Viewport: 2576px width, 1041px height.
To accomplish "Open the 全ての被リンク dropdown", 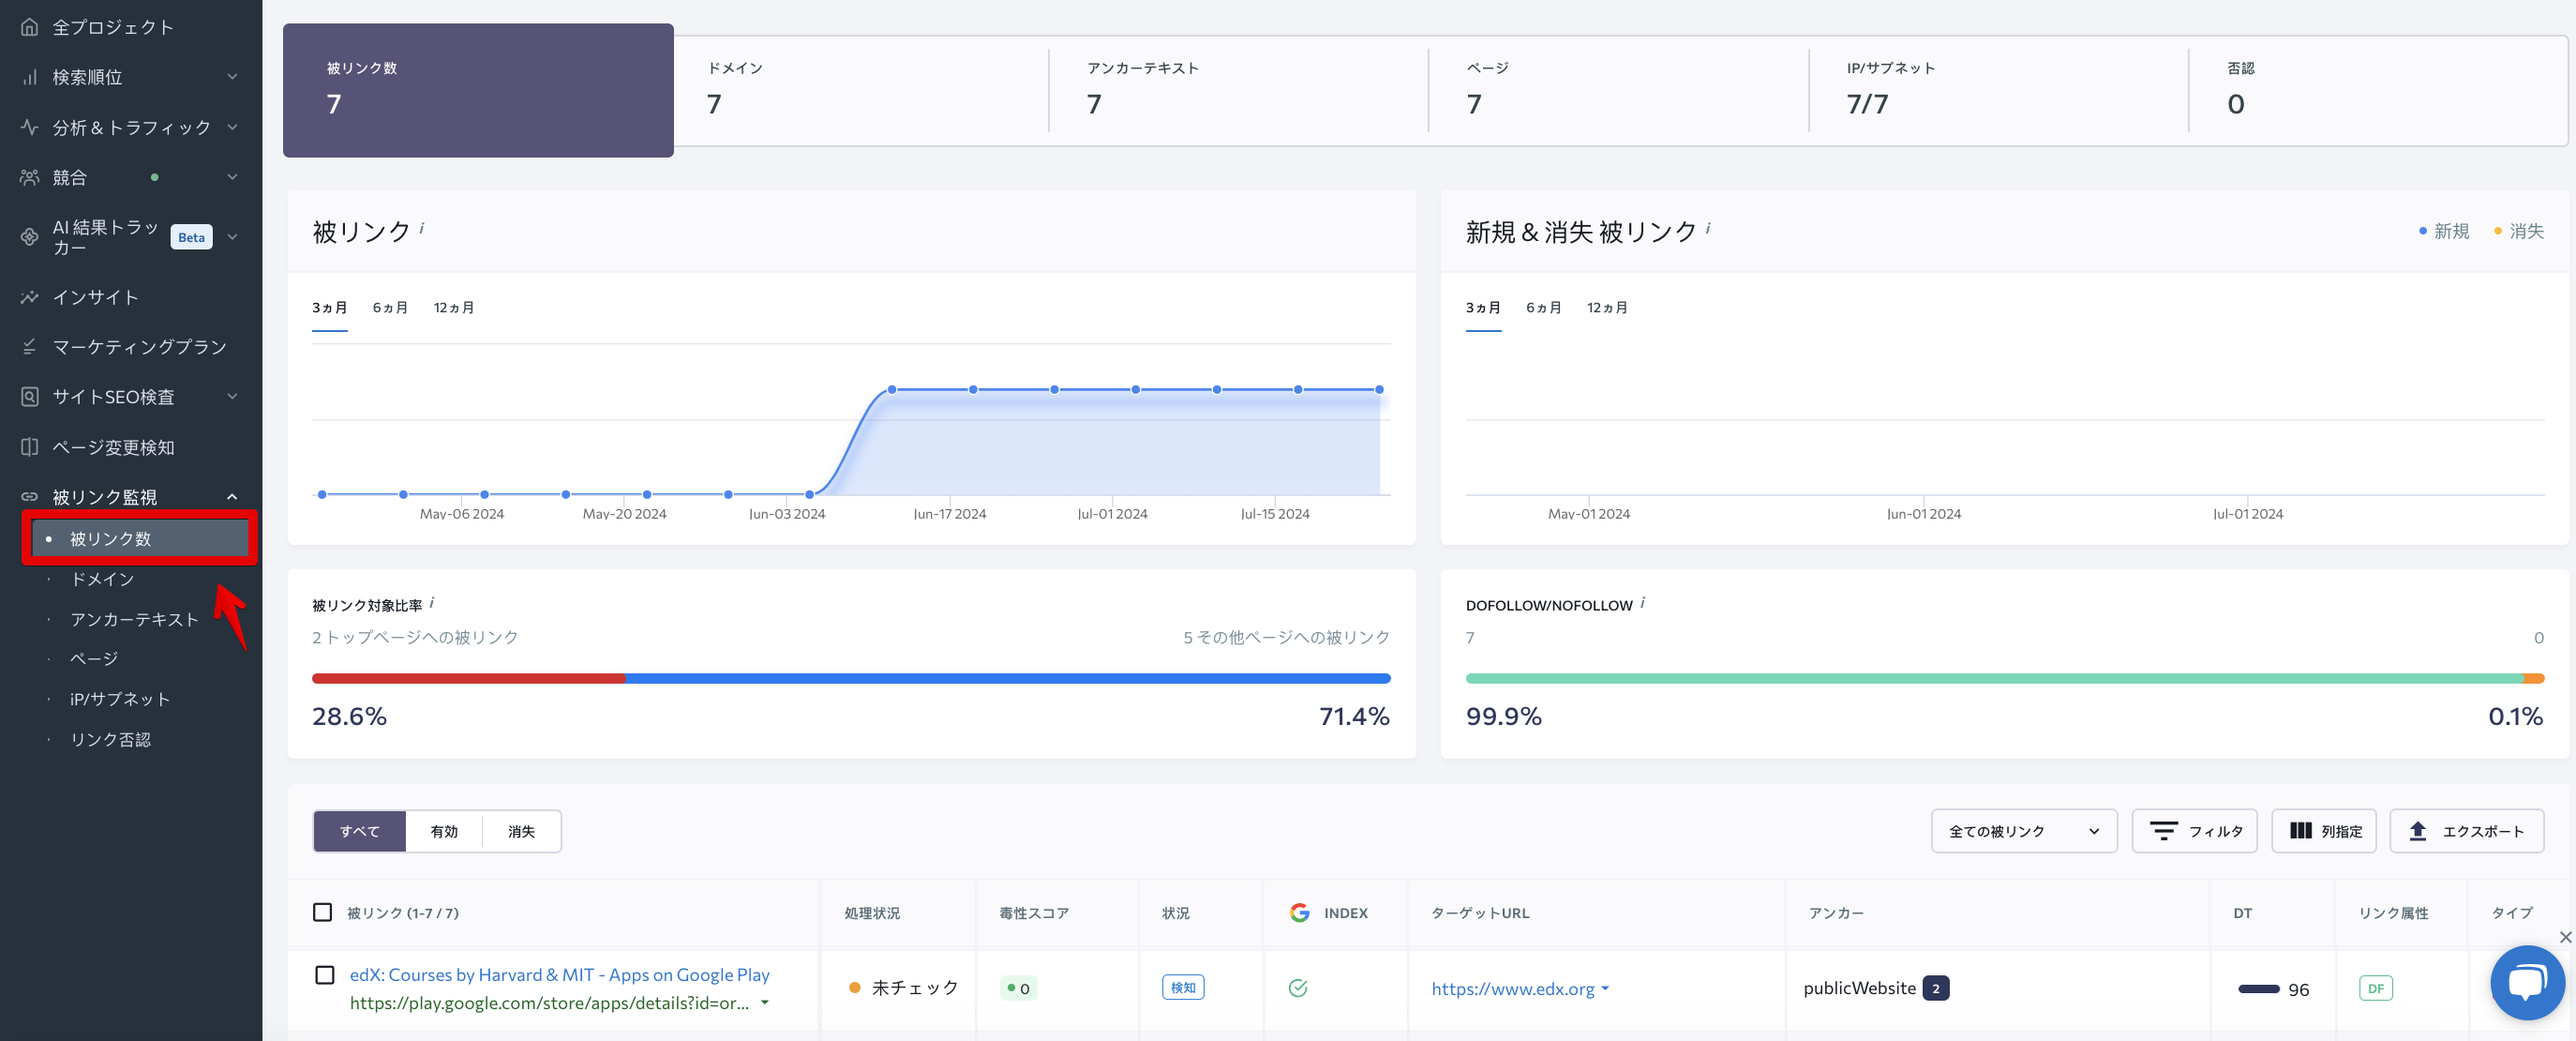I will click(x=2024, y=831).
